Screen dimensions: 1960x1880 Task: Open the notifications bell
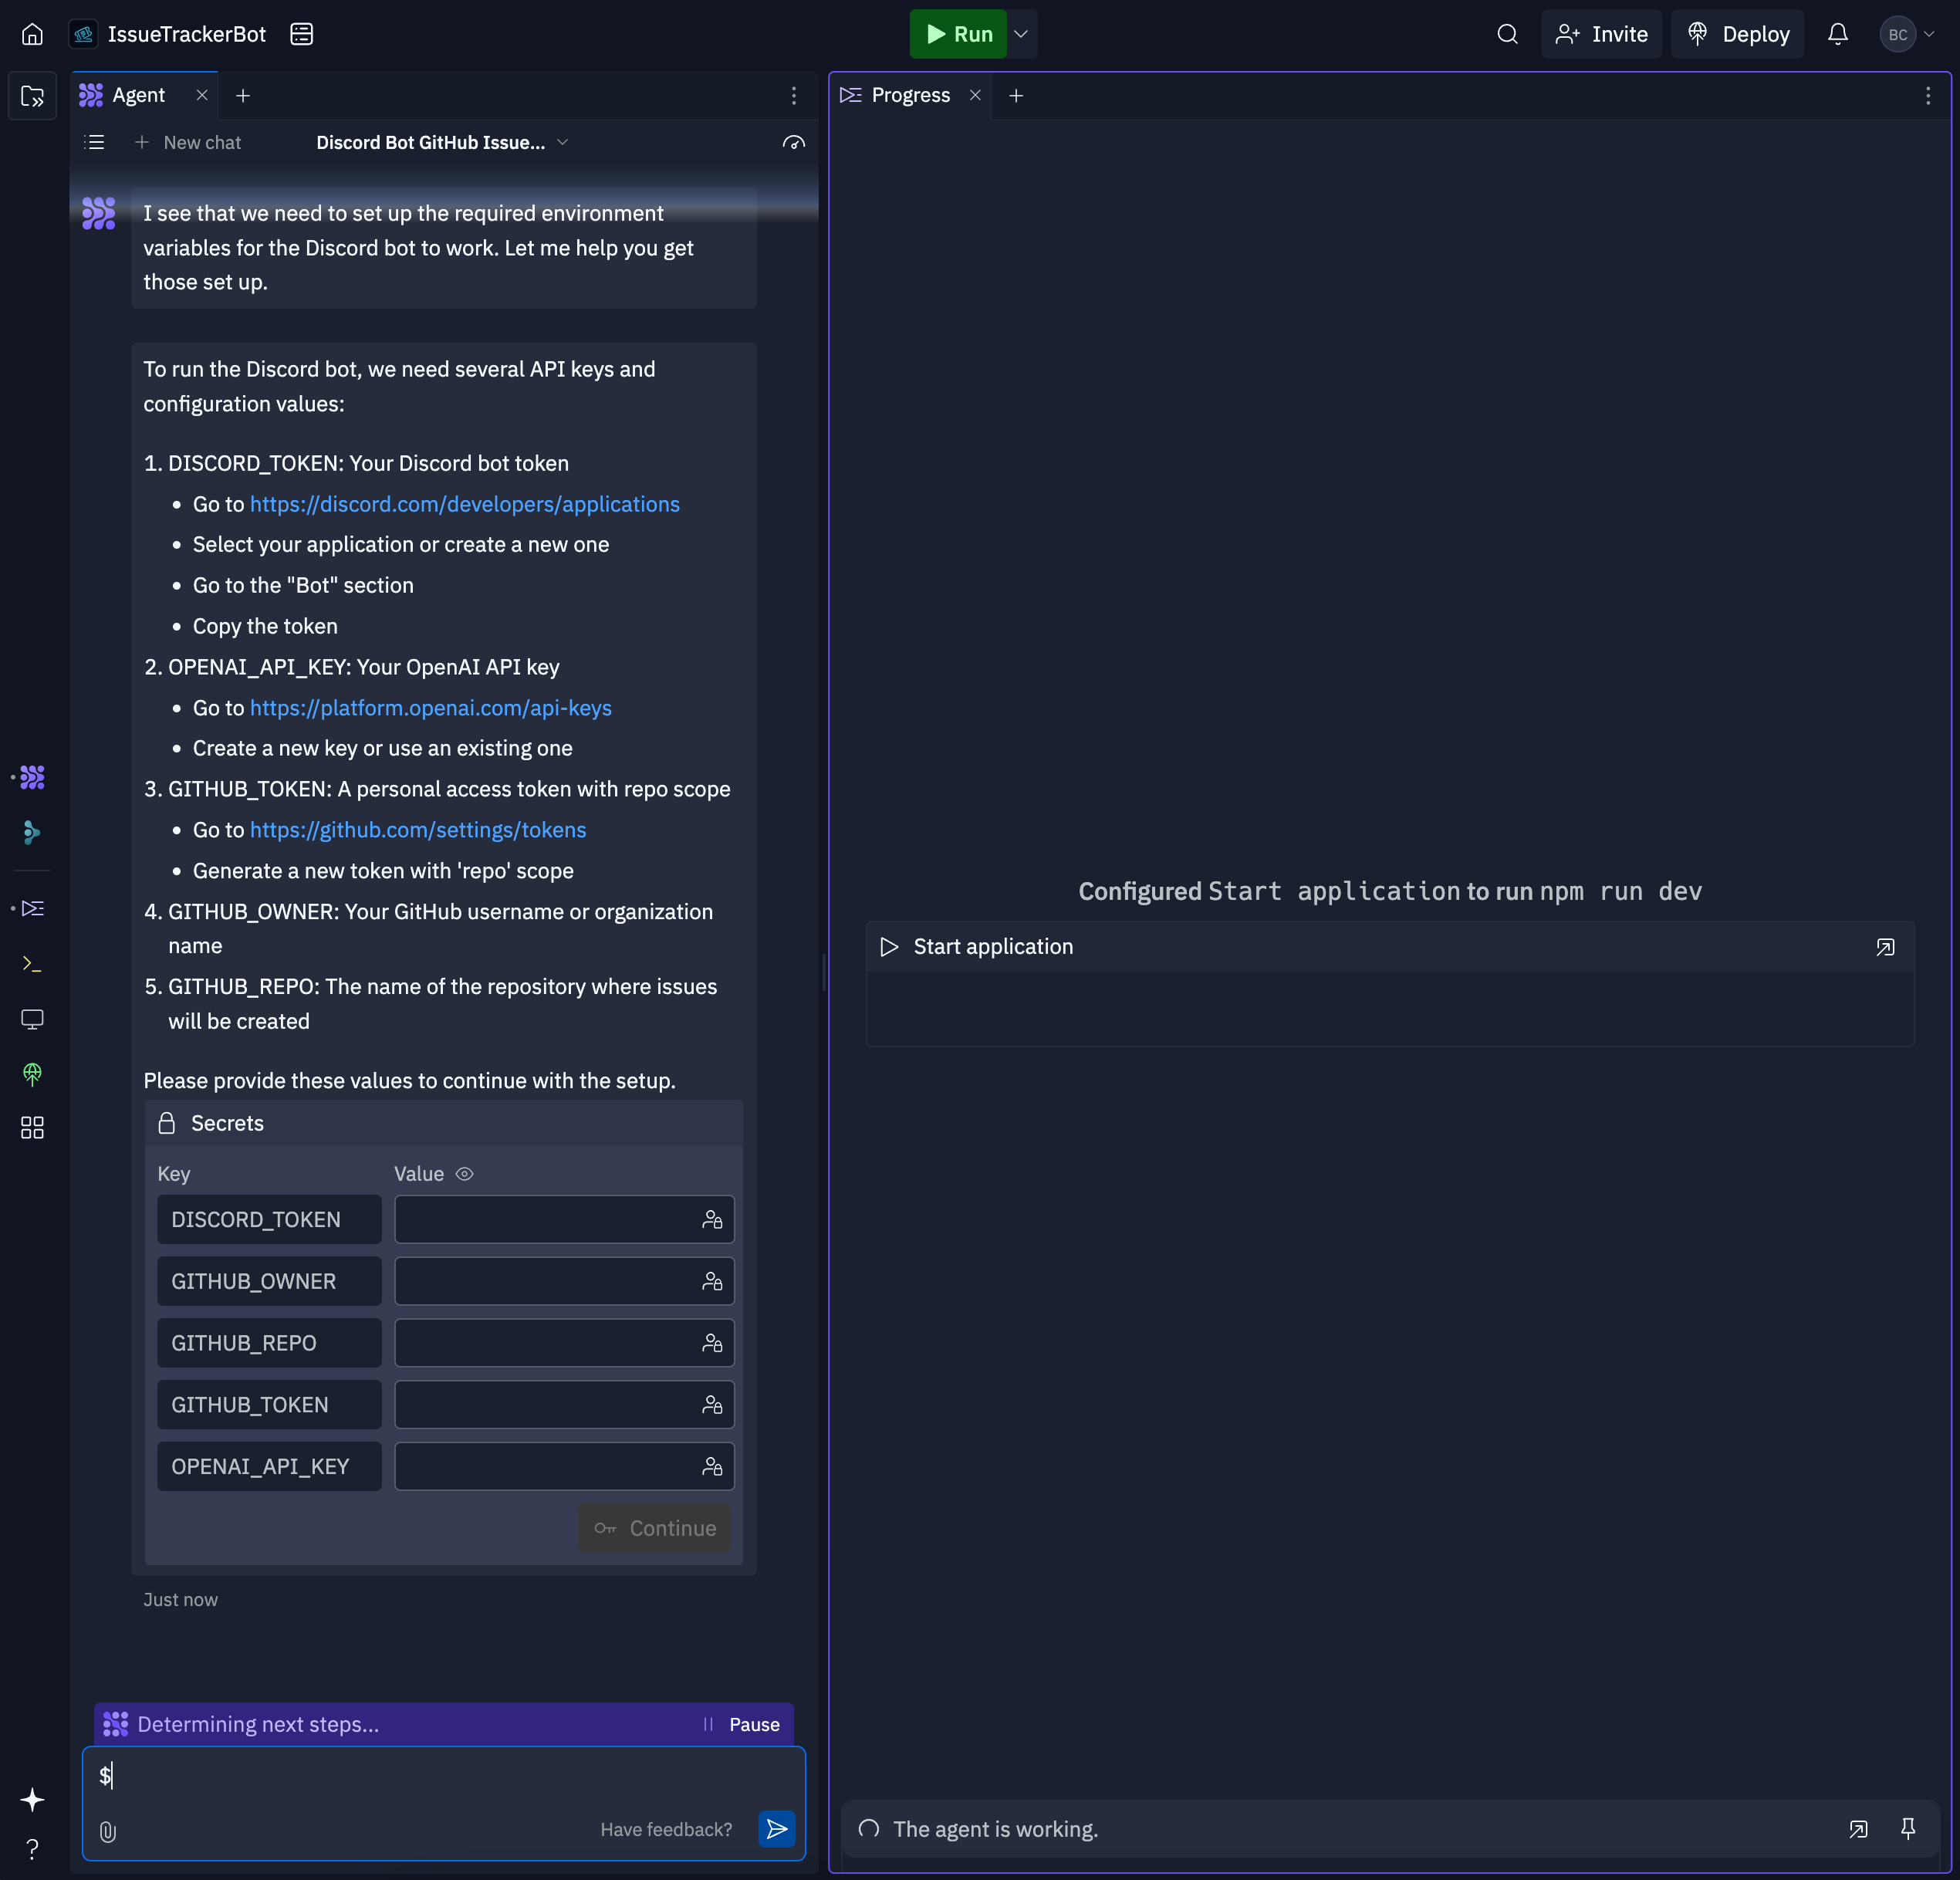[x=1837, y=34]
